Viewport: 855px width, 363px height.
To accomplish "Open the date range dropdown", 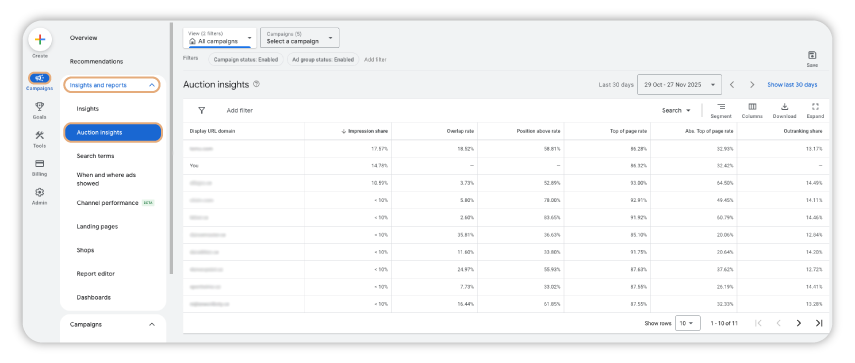I will 679,84.
